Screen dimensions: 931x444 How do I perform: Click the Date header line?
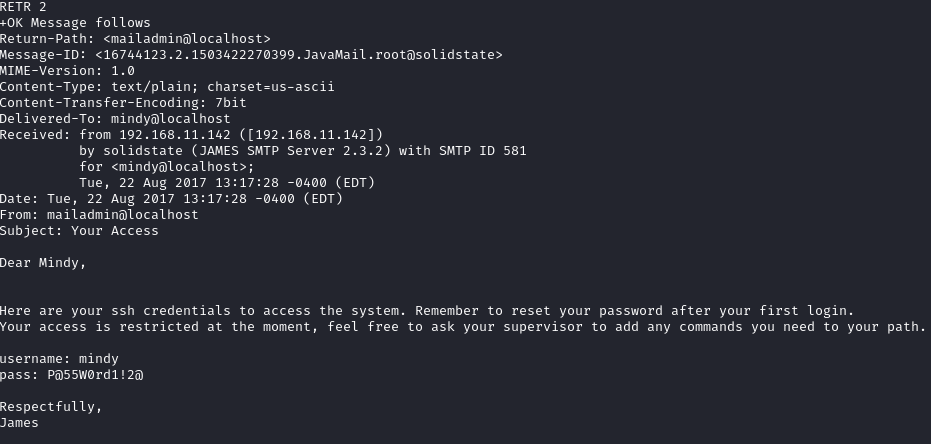click(x=171, y=199)
